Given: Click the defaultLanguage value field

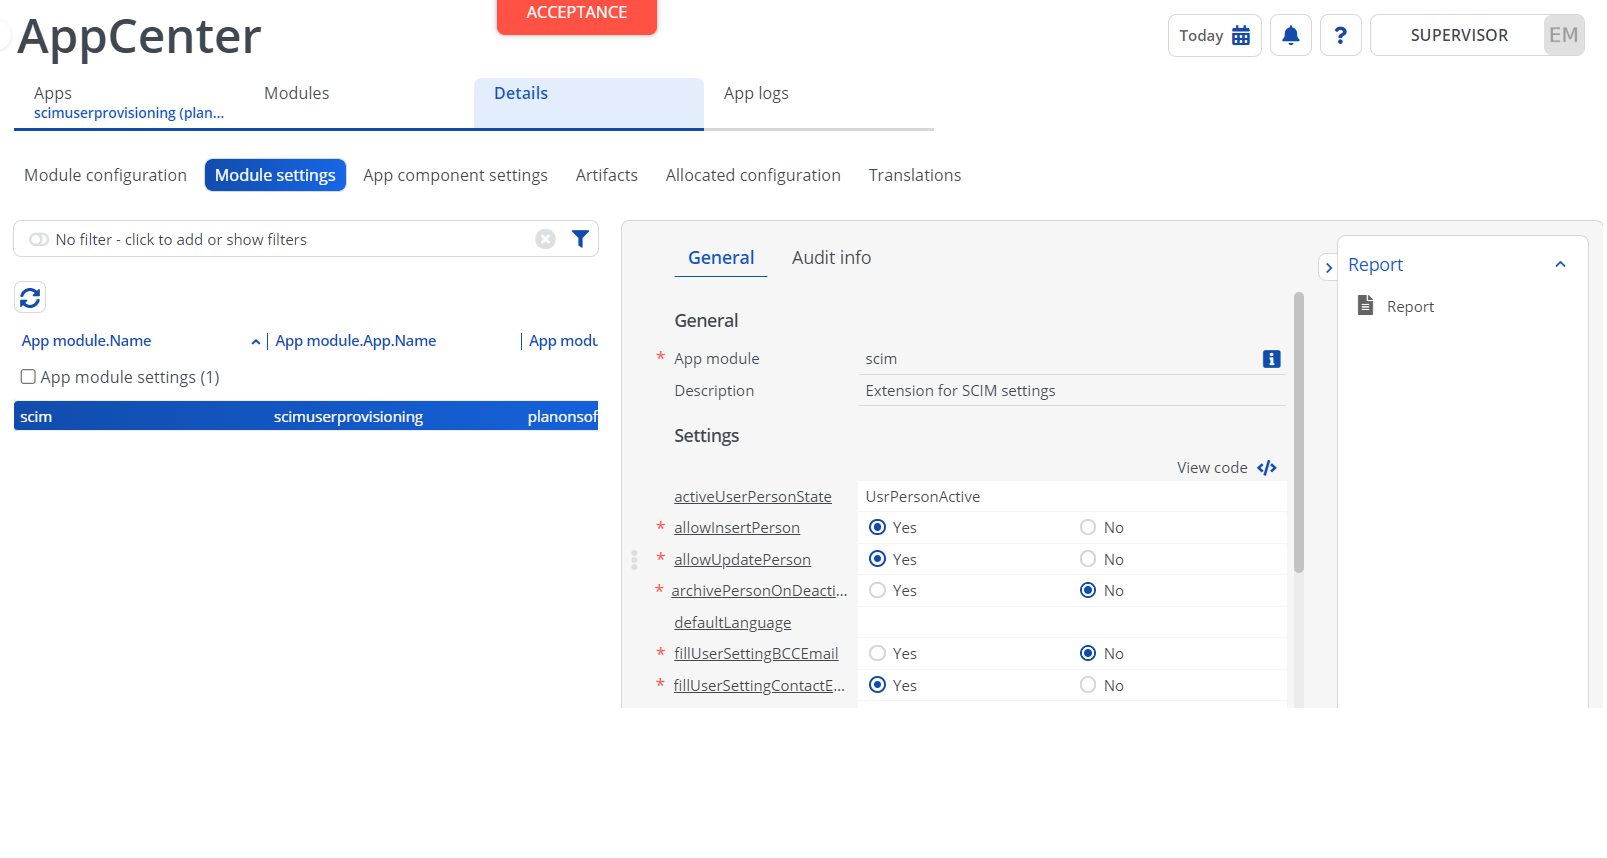Looking at the screenshot, I should coord(1072,622).
